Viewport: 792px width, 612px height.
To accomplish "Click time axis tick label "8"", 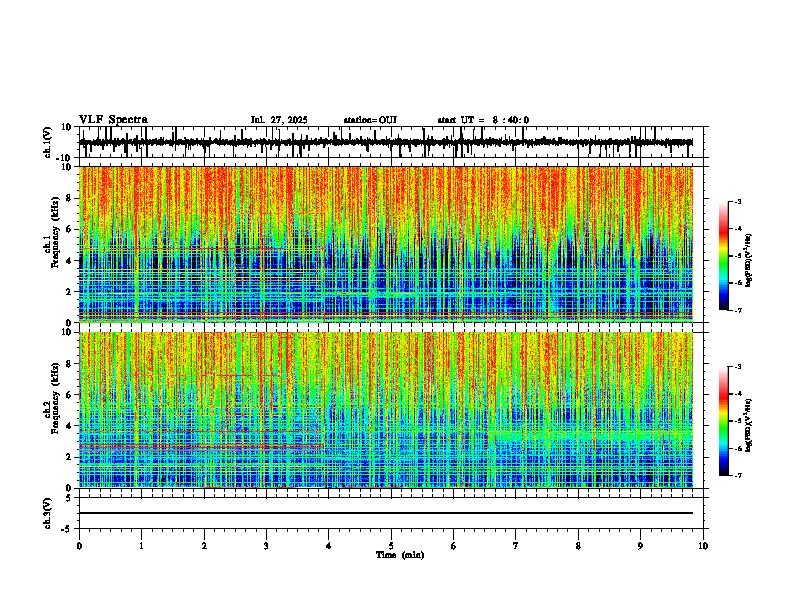I will pos(578,546).
